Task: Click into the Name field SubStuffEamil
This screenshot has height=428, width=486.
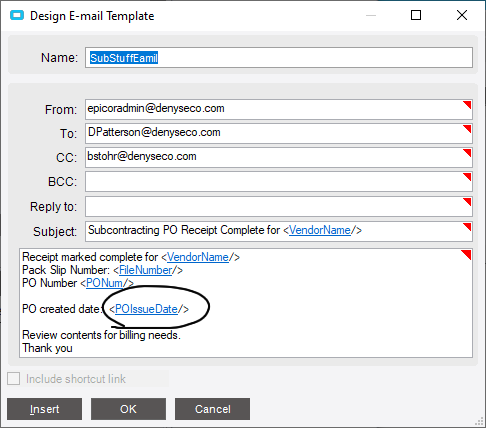Action: tap(279, 58)
